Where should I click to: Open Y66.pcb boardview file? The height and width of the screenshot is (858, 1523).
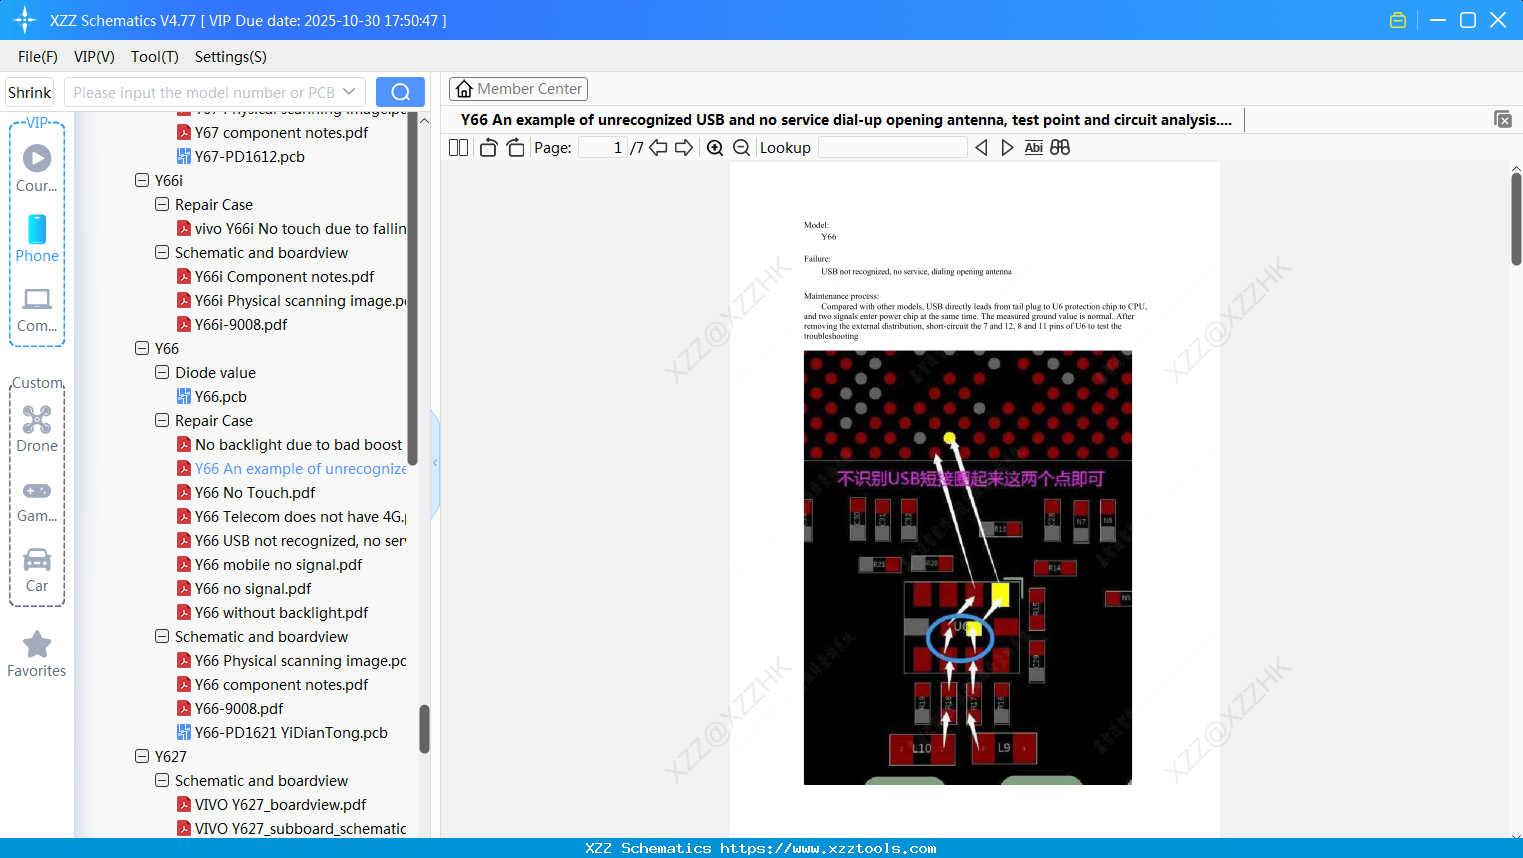click(211, 397)
